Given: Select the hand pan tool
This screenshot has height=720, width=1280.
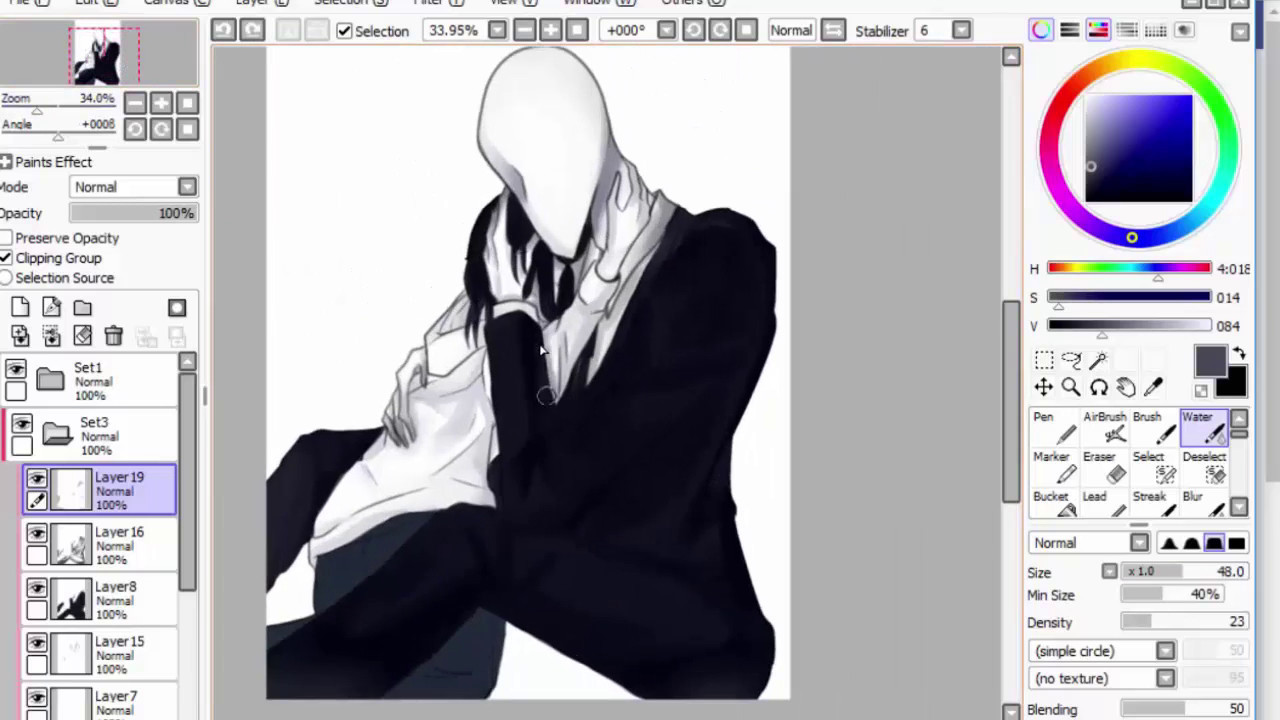Looking at the screenshot, I should [x=1125, y=387].
